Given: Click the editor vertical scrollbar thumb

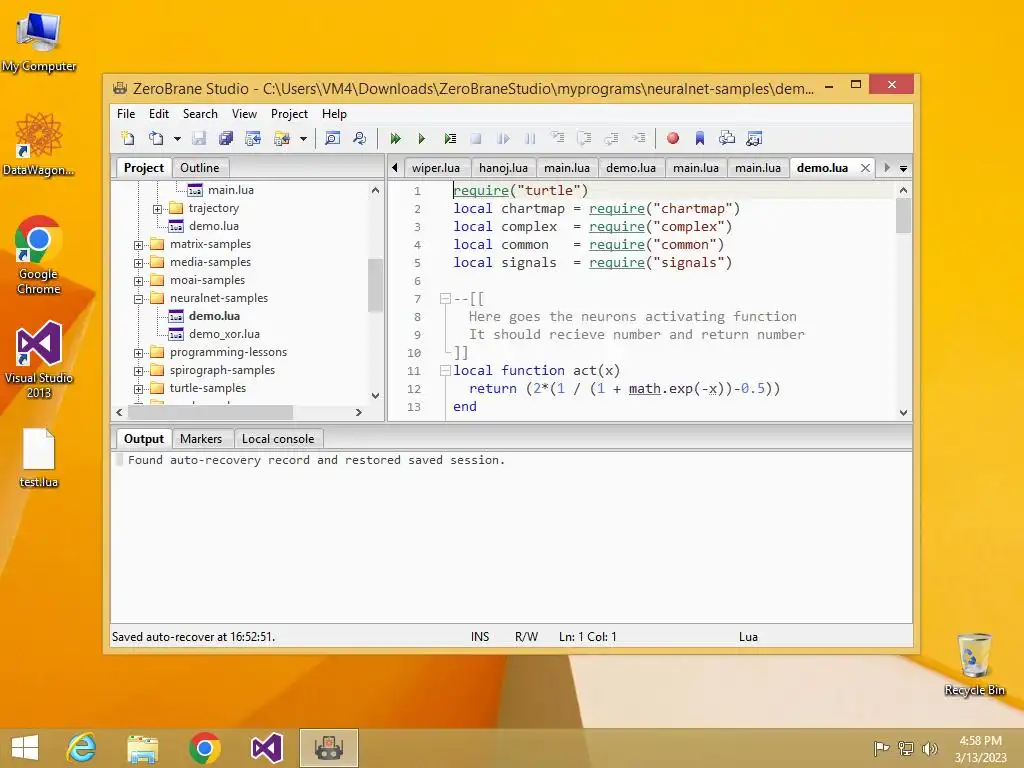Looking at the screenshot, I should pyautogui.click(x=903, y=216).
